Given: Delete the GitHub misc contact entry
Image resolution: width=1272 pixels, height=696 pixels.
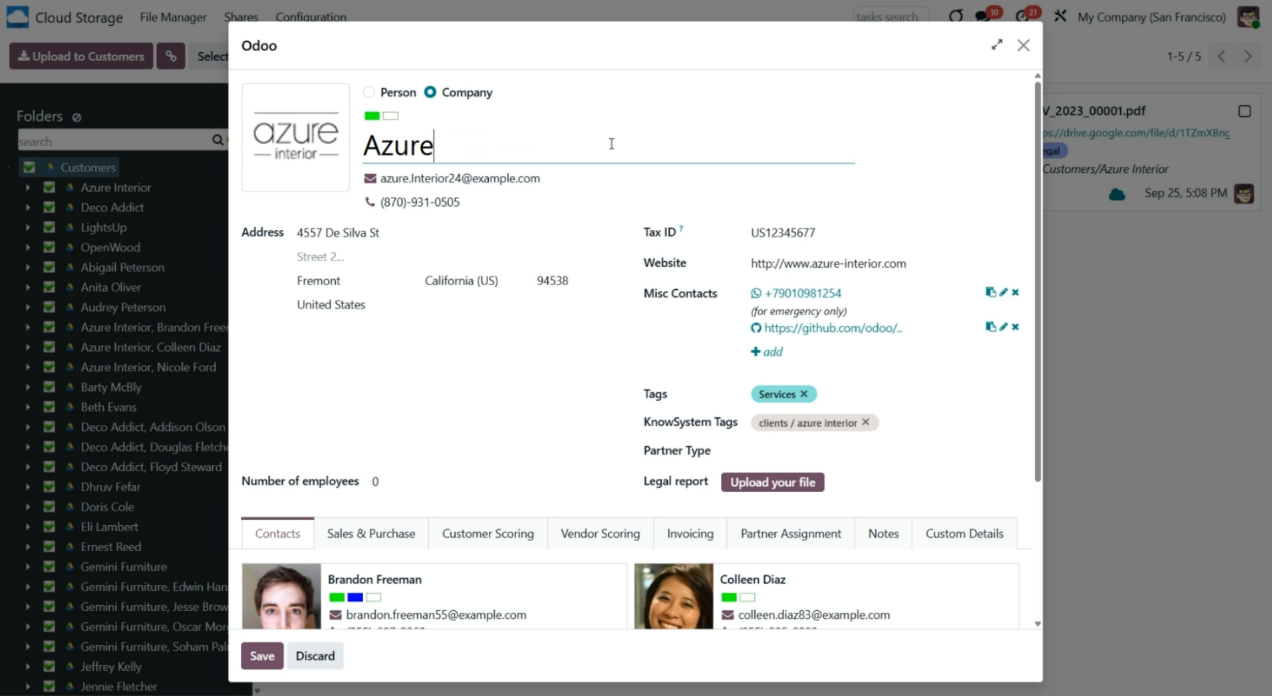Looking at the screenshot, I should [x=1015, y=327].
